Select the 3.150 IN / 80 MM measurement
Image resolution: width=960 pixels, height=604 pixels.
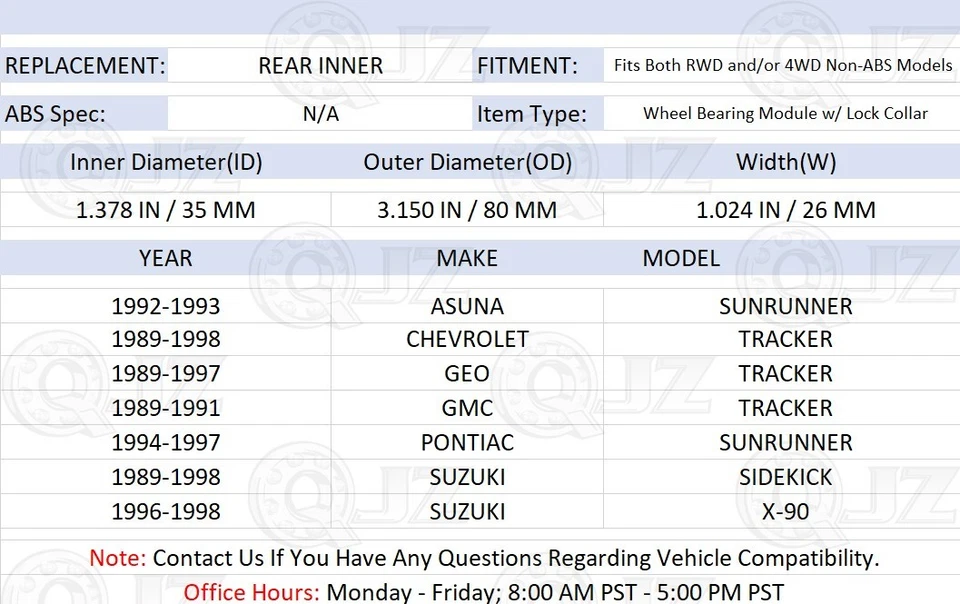click(x=468, y=210)
